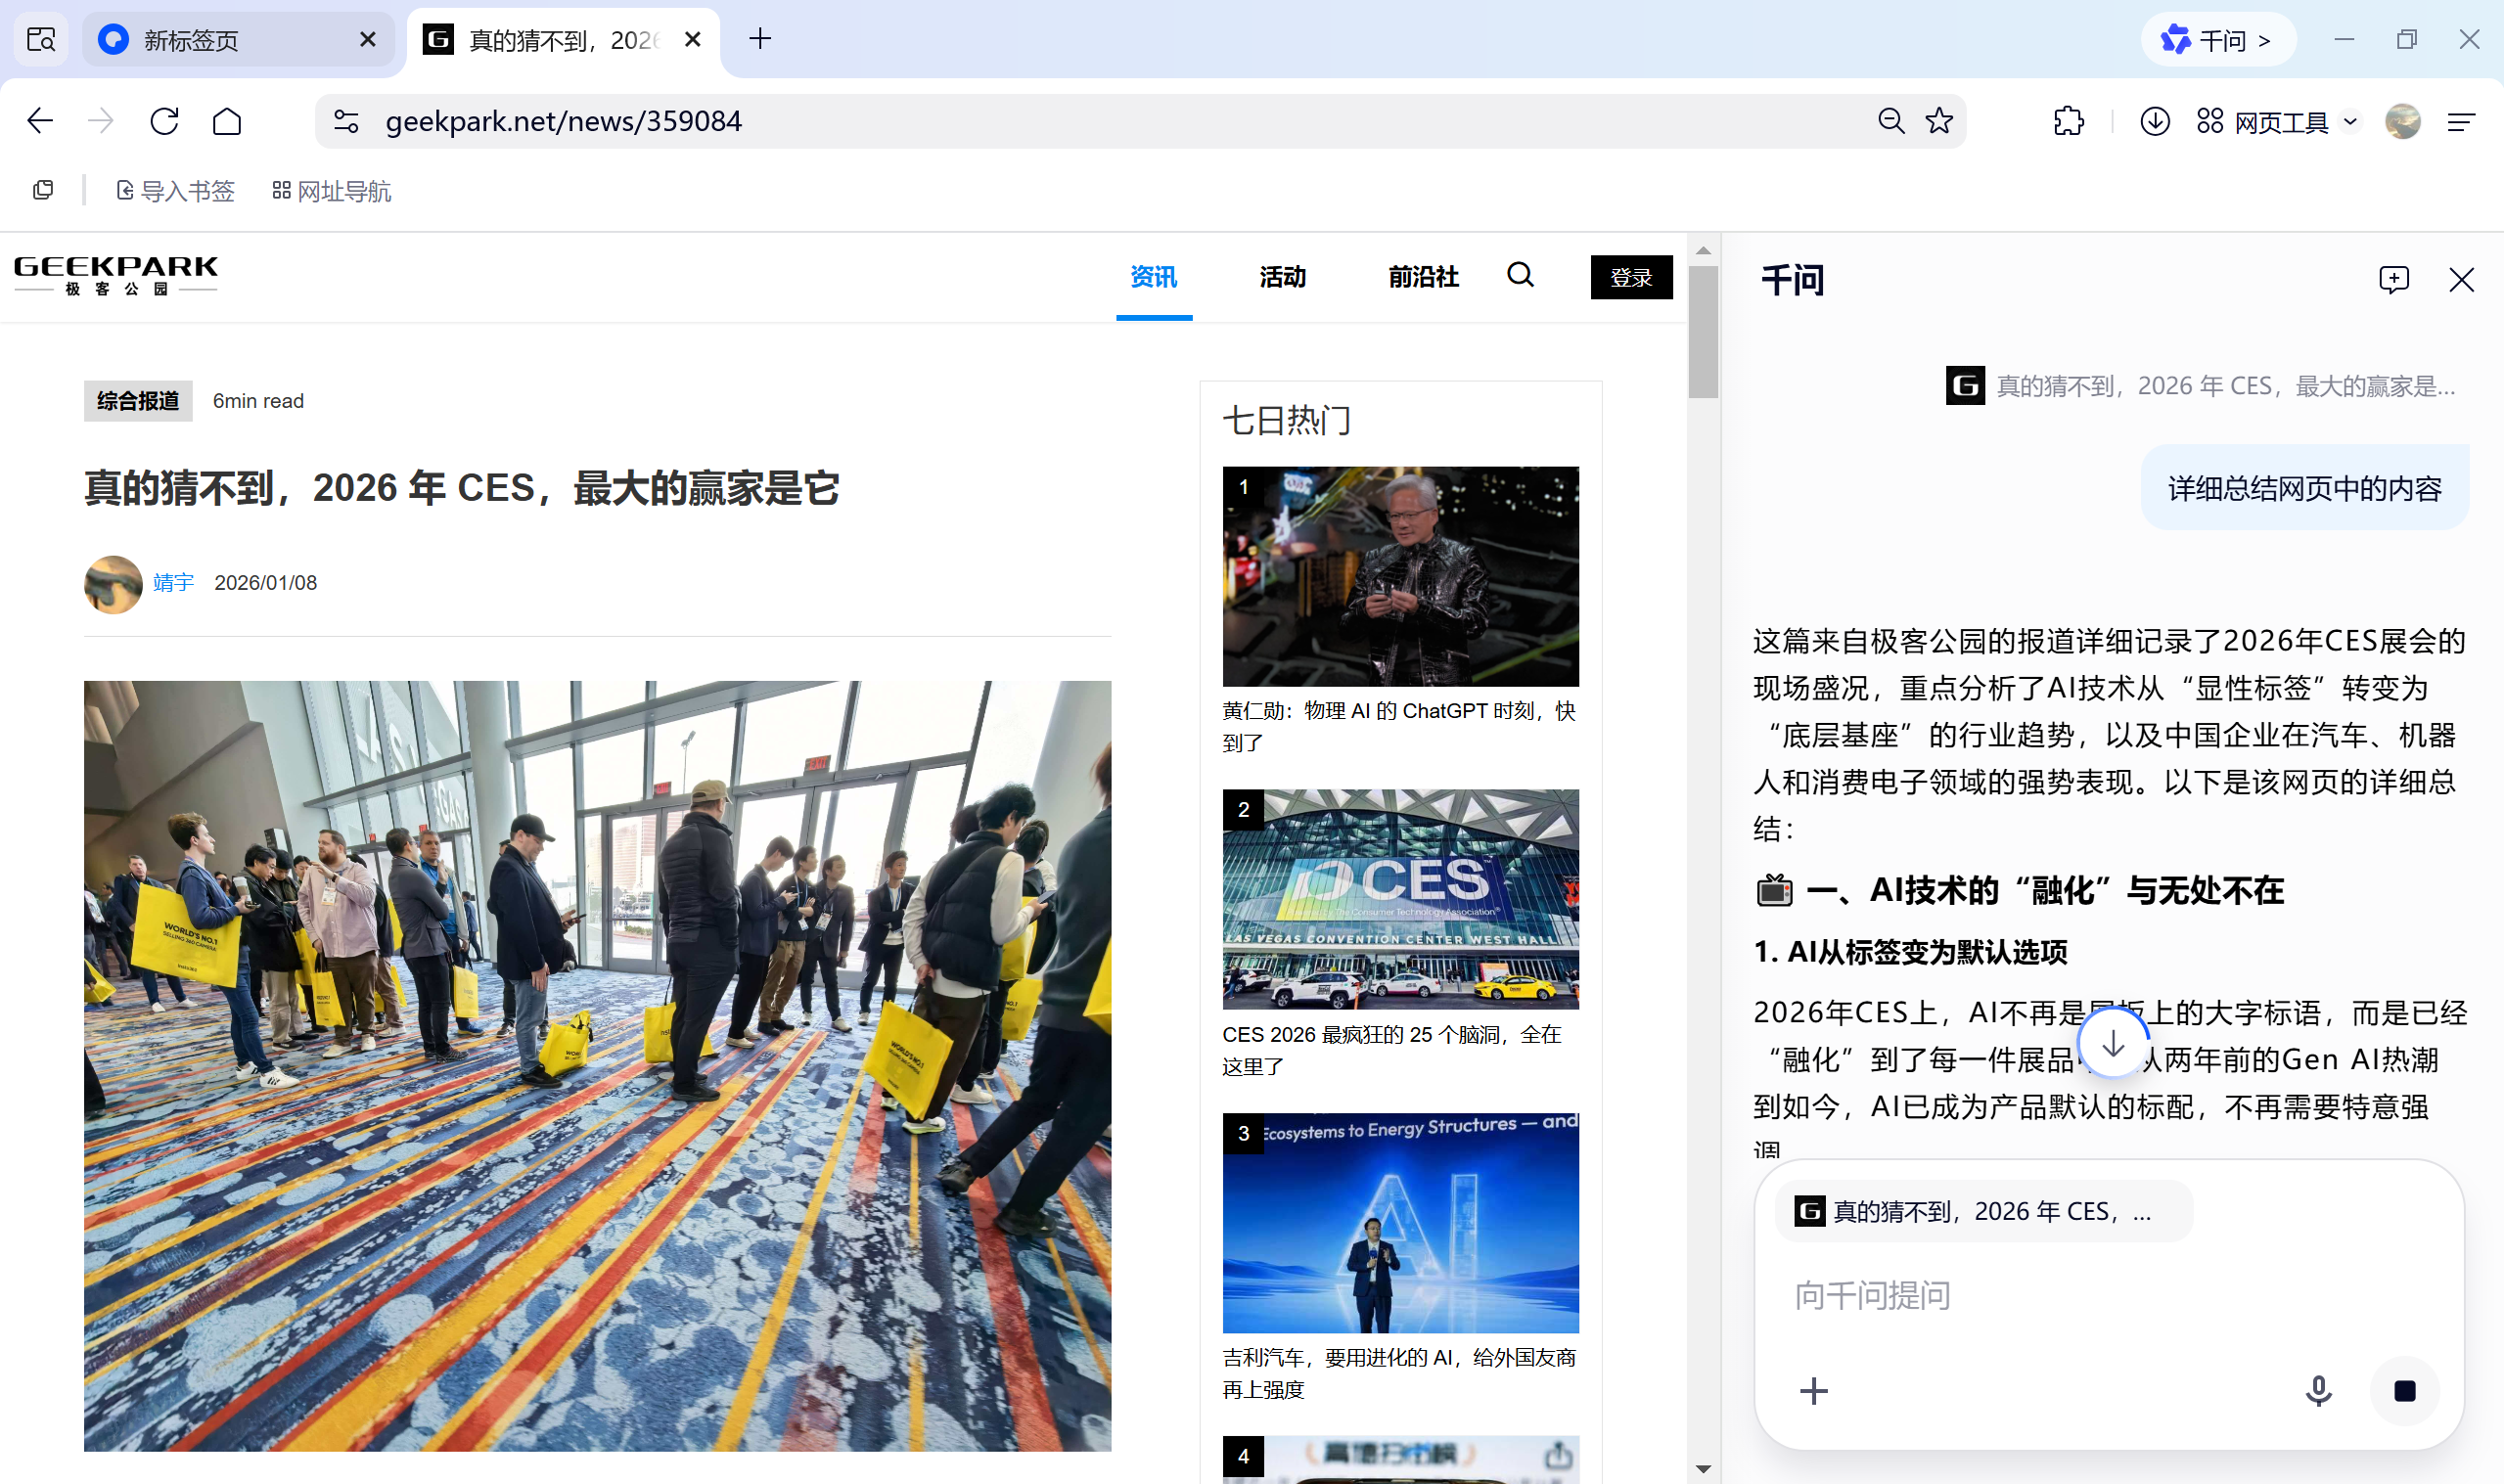Click the copy page icon below address bar
Viewport: 2504px width, 1484px height.
(x=42, y=189)
